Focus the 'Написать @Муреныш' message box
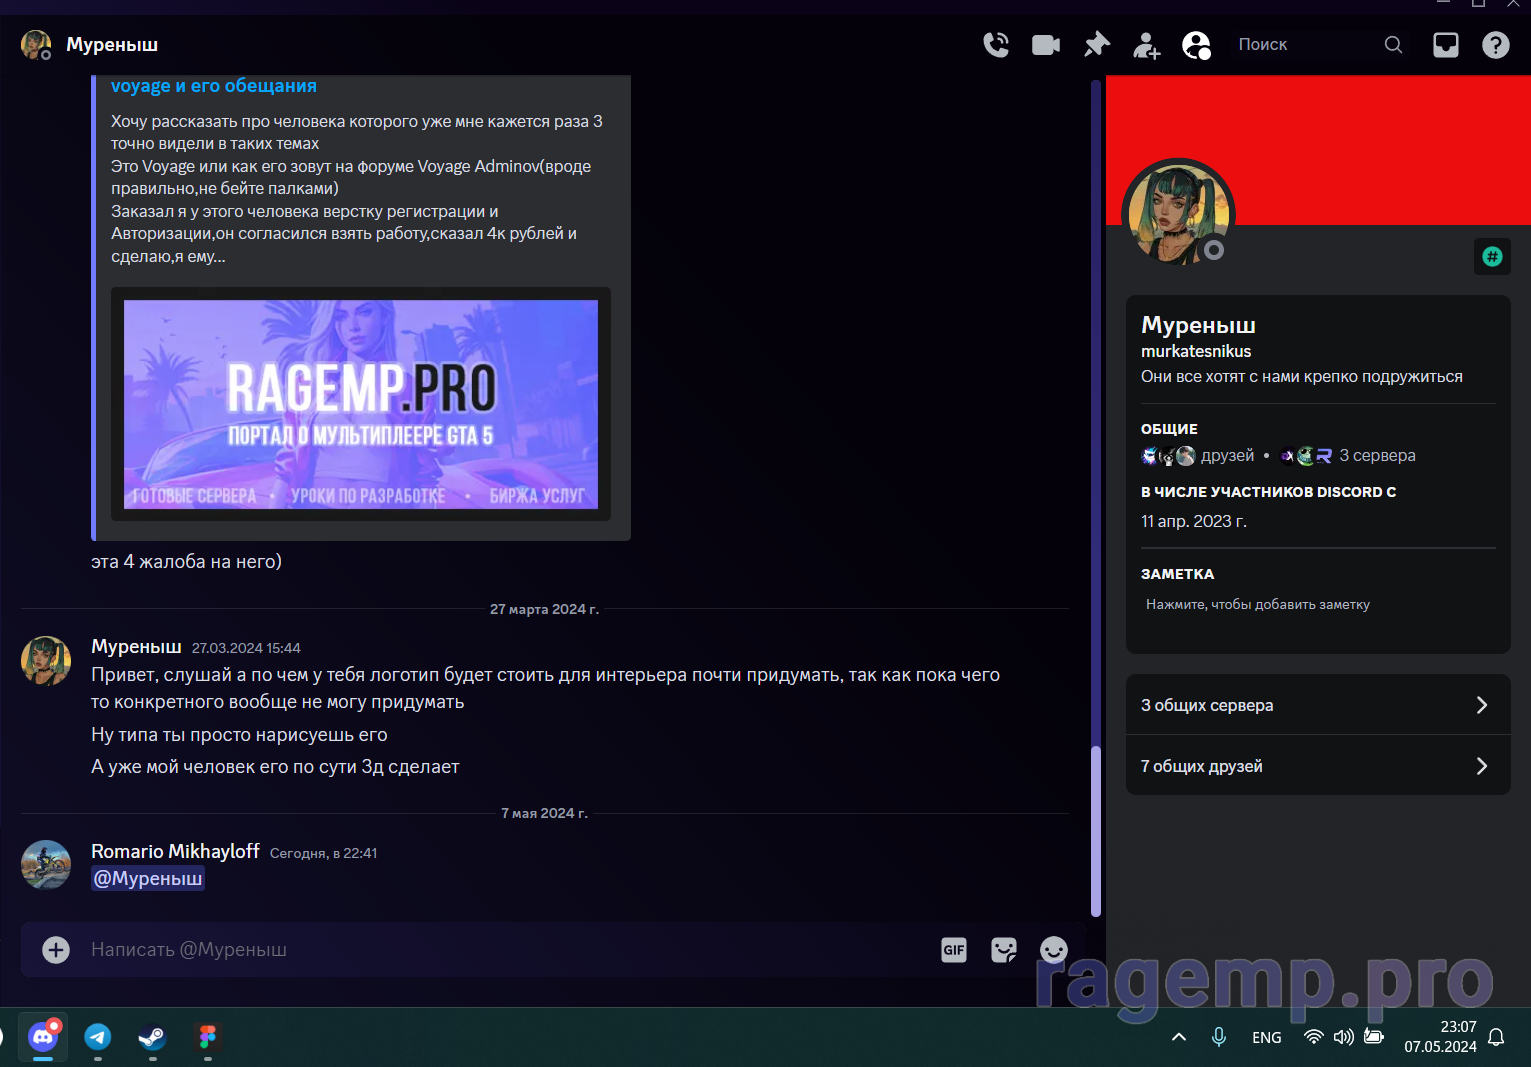 click(500, 949)
